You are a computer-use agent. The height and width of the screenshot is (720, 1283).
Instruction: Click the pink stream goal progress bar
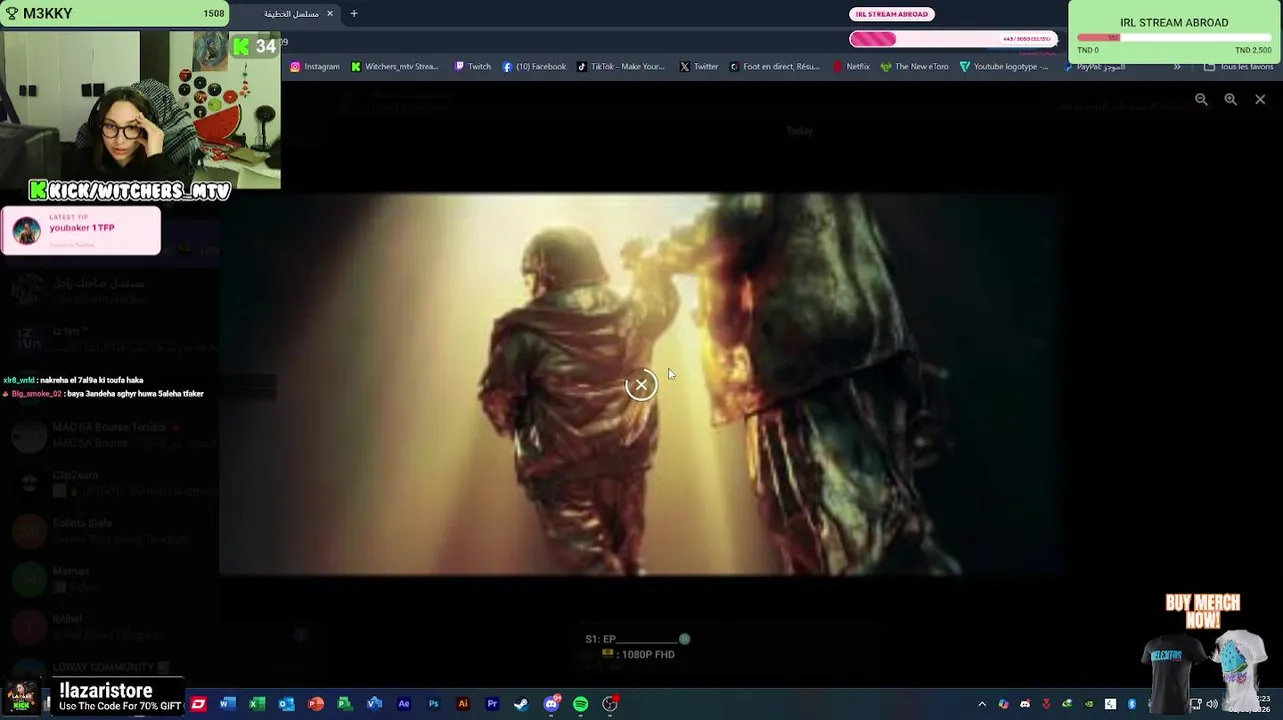click(x=951, y=39)
